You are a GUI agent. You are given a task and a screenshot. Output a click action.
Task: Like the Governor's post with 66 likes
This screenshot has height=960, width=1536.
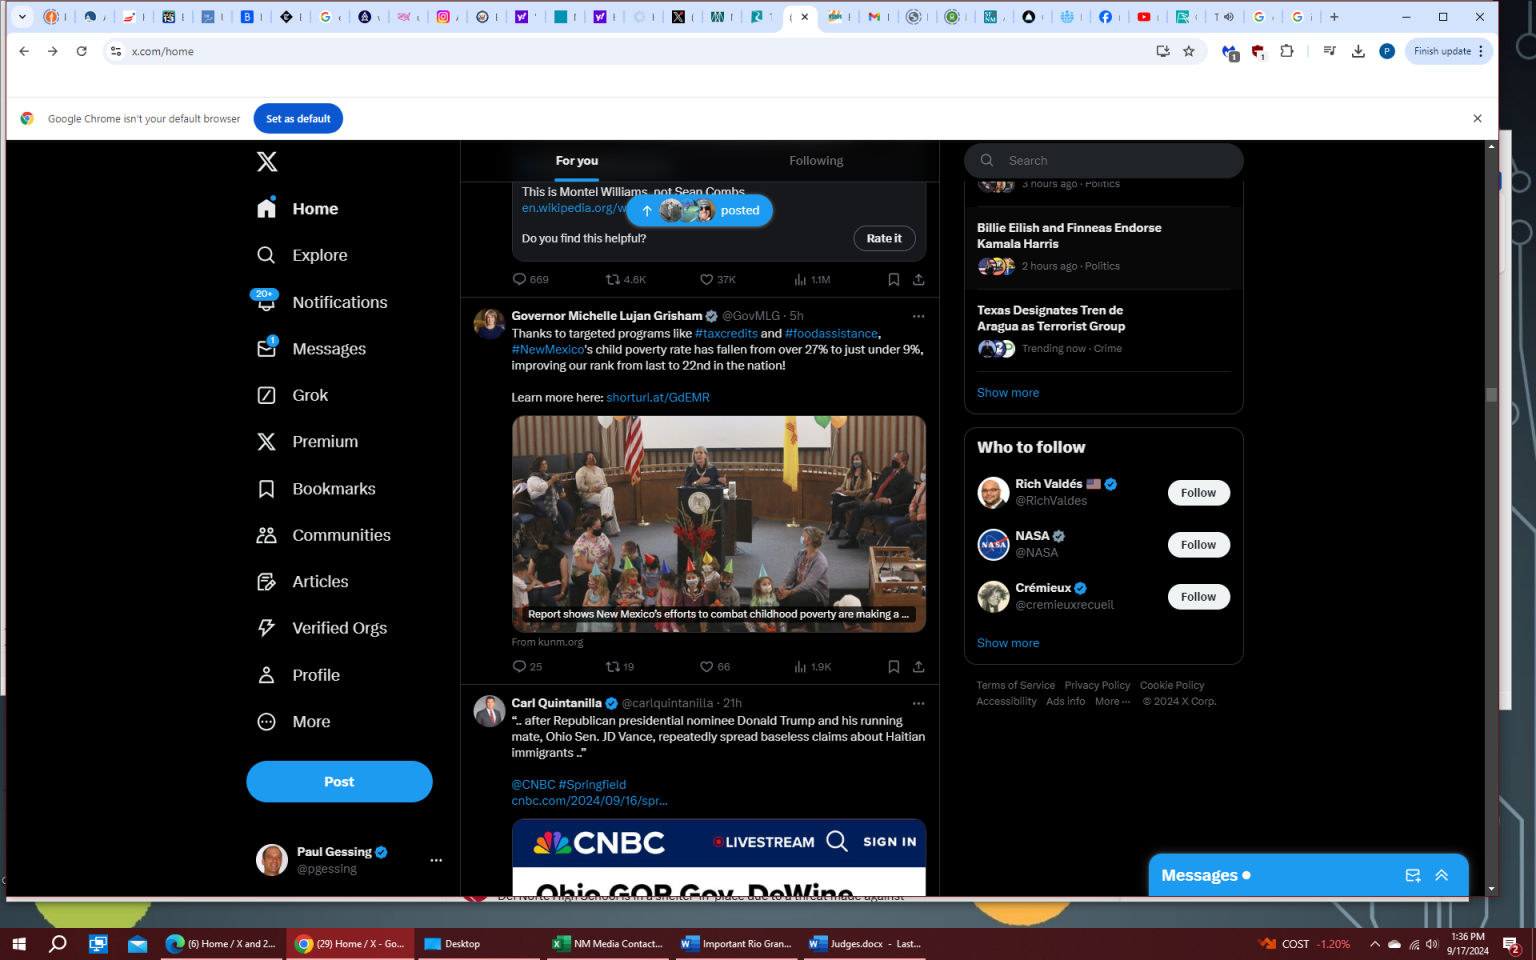[x=707, y=667]
